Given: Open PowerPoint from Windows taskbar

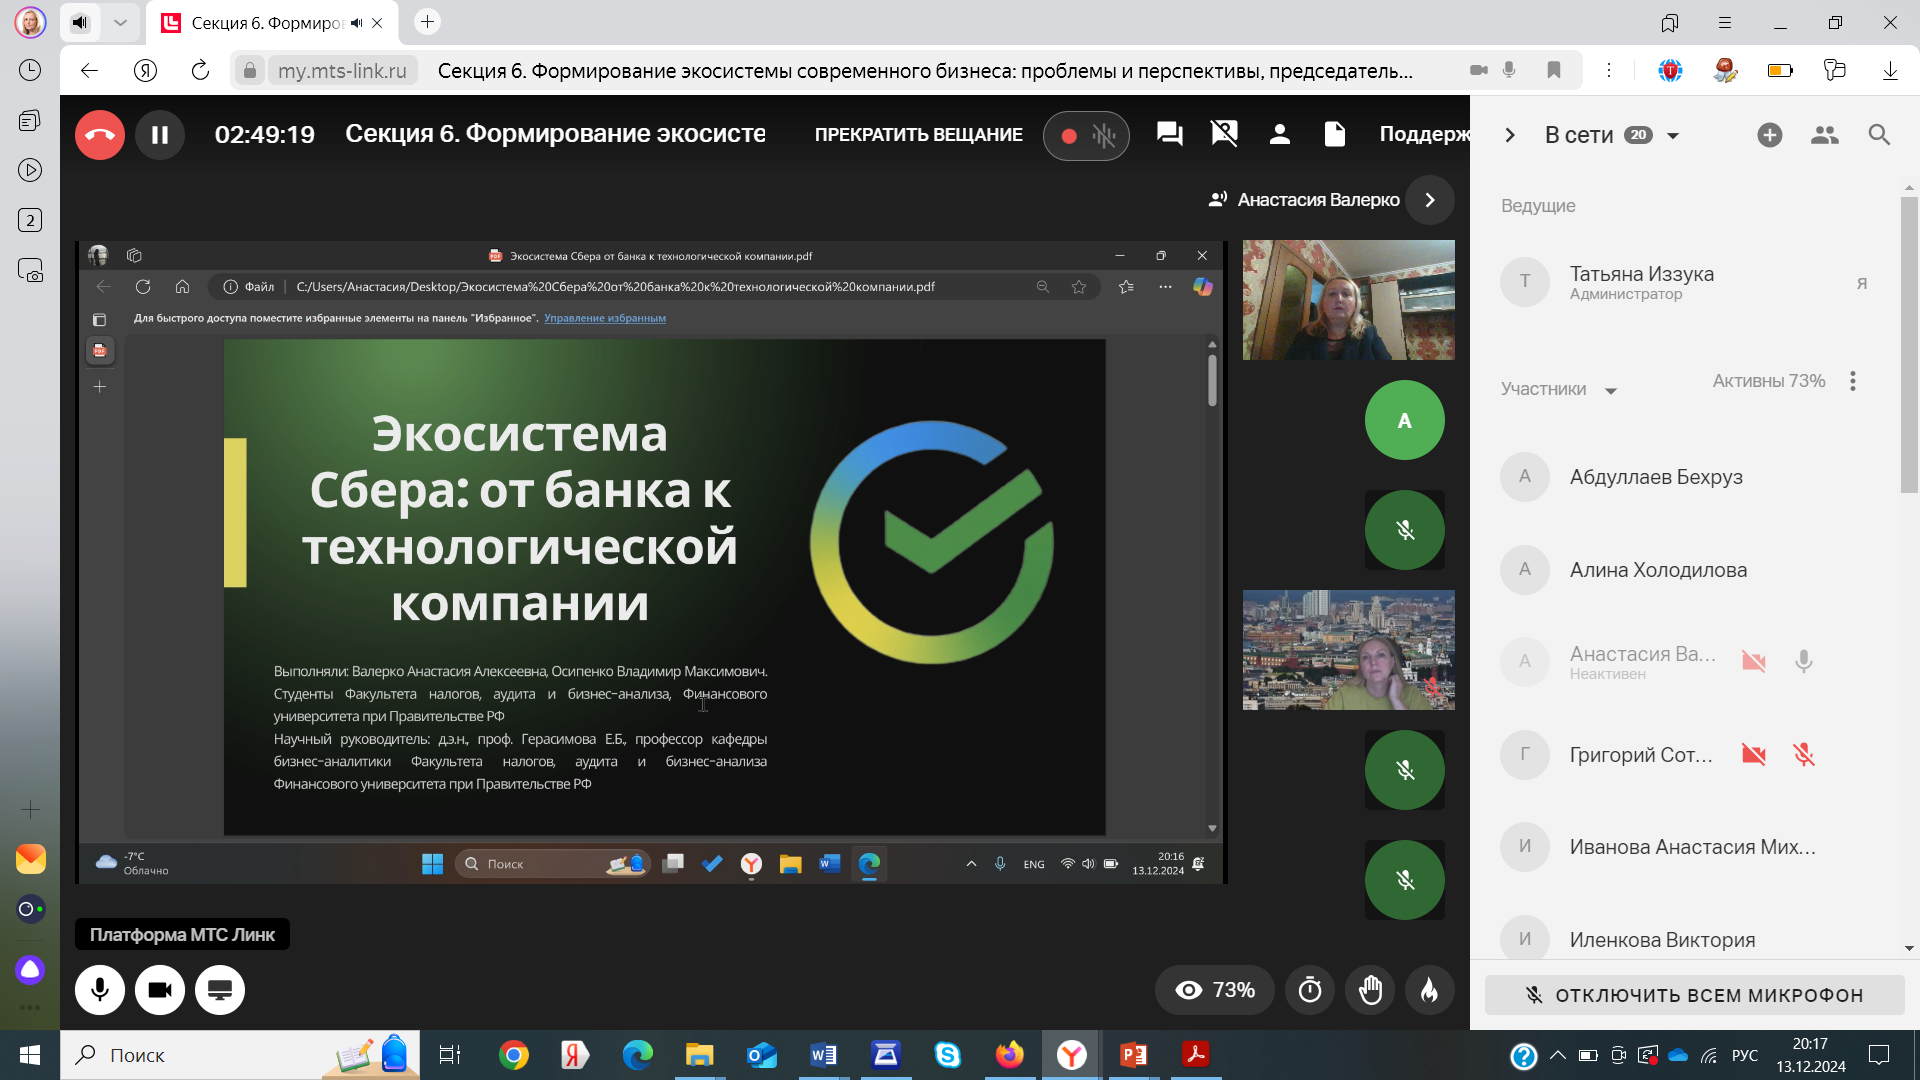Looking at the screenshot, I should 1133,1055.
